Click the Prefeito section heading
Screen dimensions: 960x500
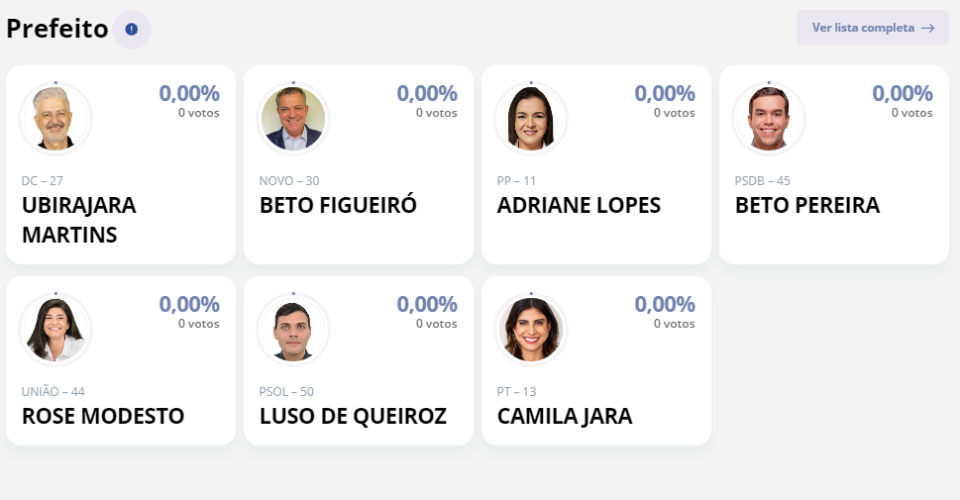click(x=57, y=29)
